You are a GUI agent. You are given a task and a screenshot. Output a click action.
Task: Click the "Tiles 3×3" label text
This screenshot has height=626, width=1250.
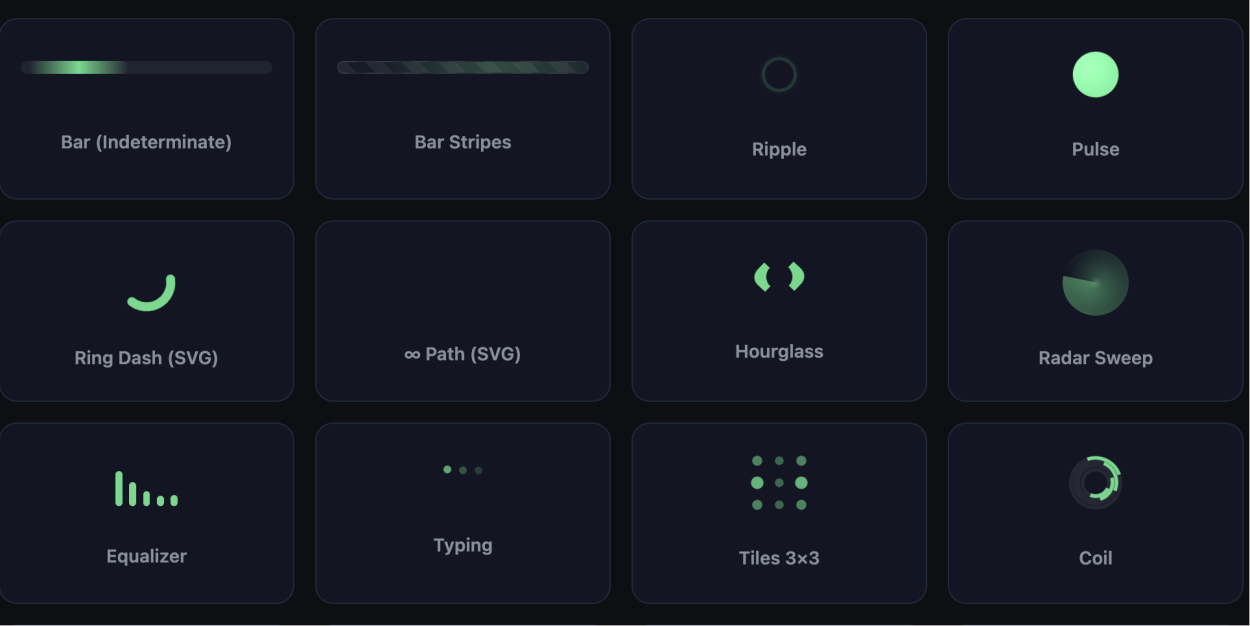[x=779, y=558]
